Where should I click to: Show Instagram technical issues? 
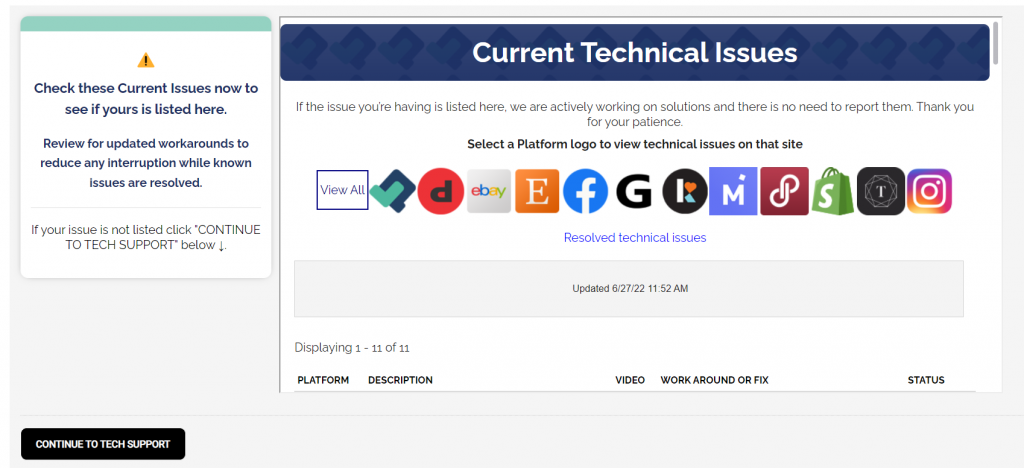(x=929, y=191)
